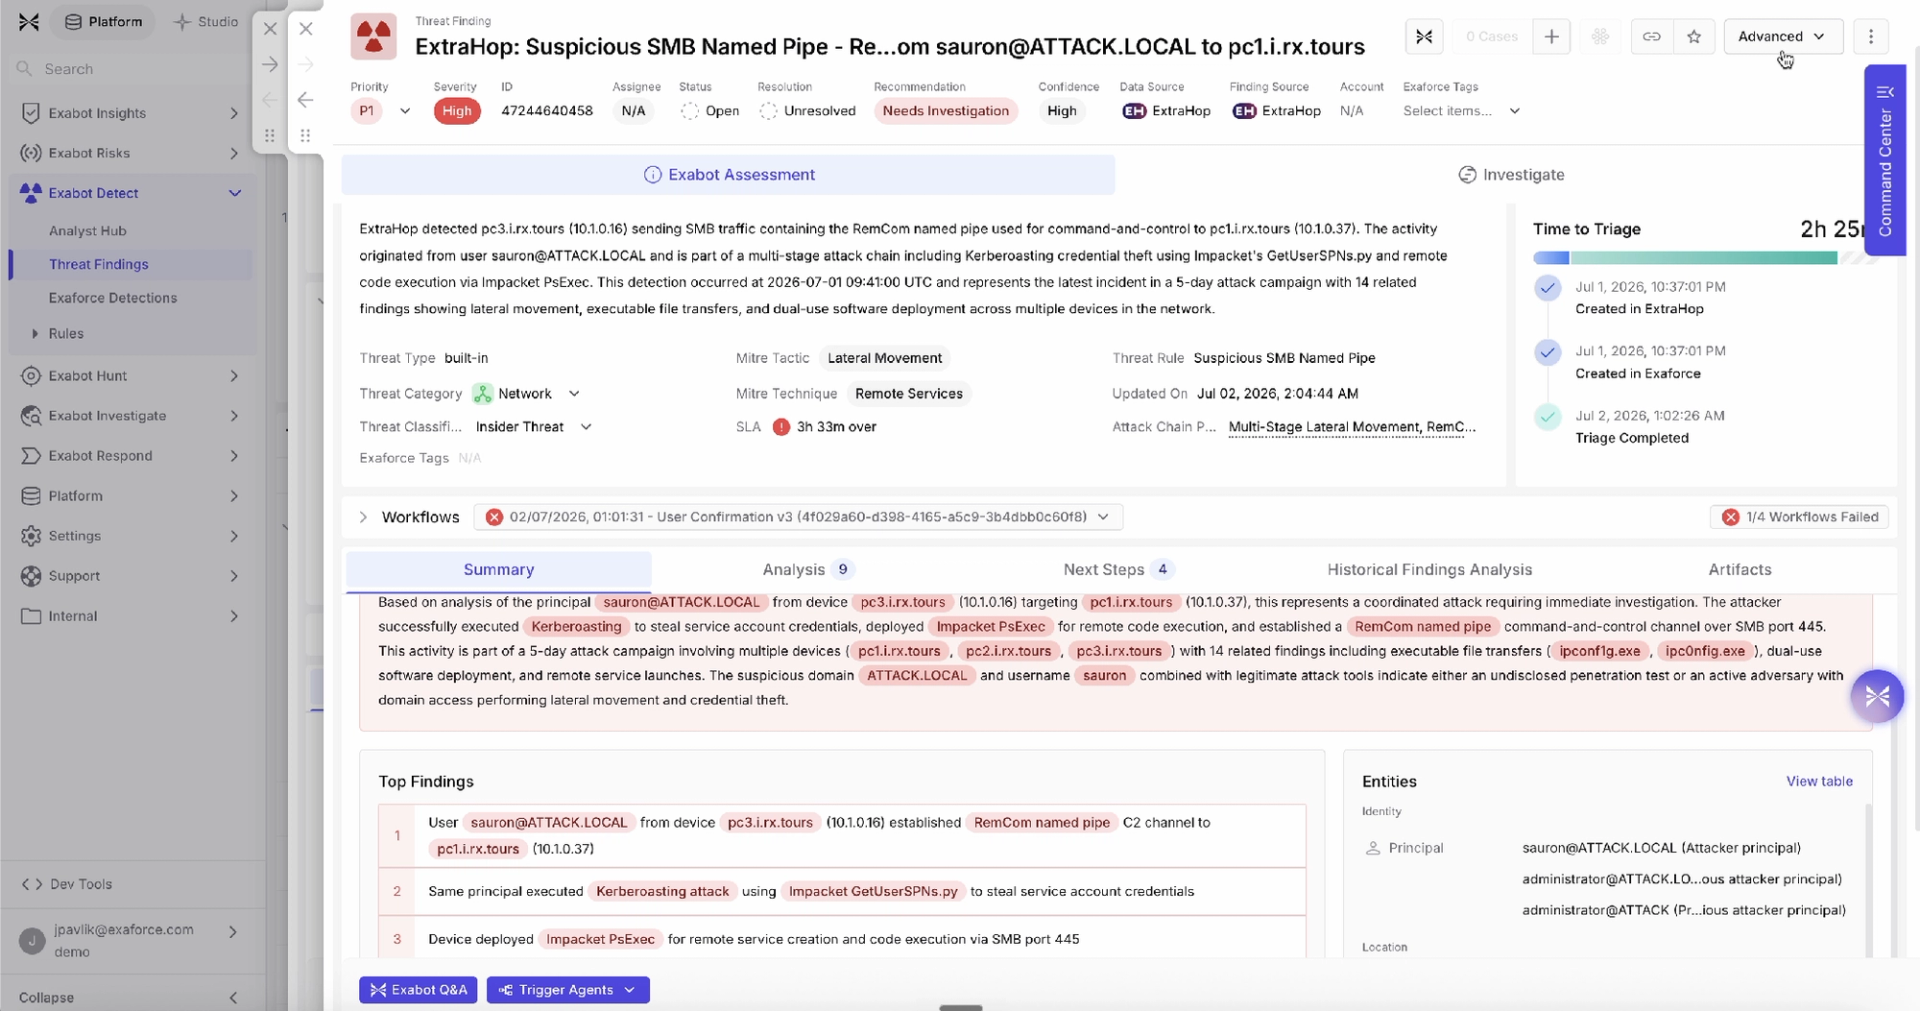This screenshot has height=1011, width=1920.
Task: Click the Trigger Agents button
Action: coord(568,990)
